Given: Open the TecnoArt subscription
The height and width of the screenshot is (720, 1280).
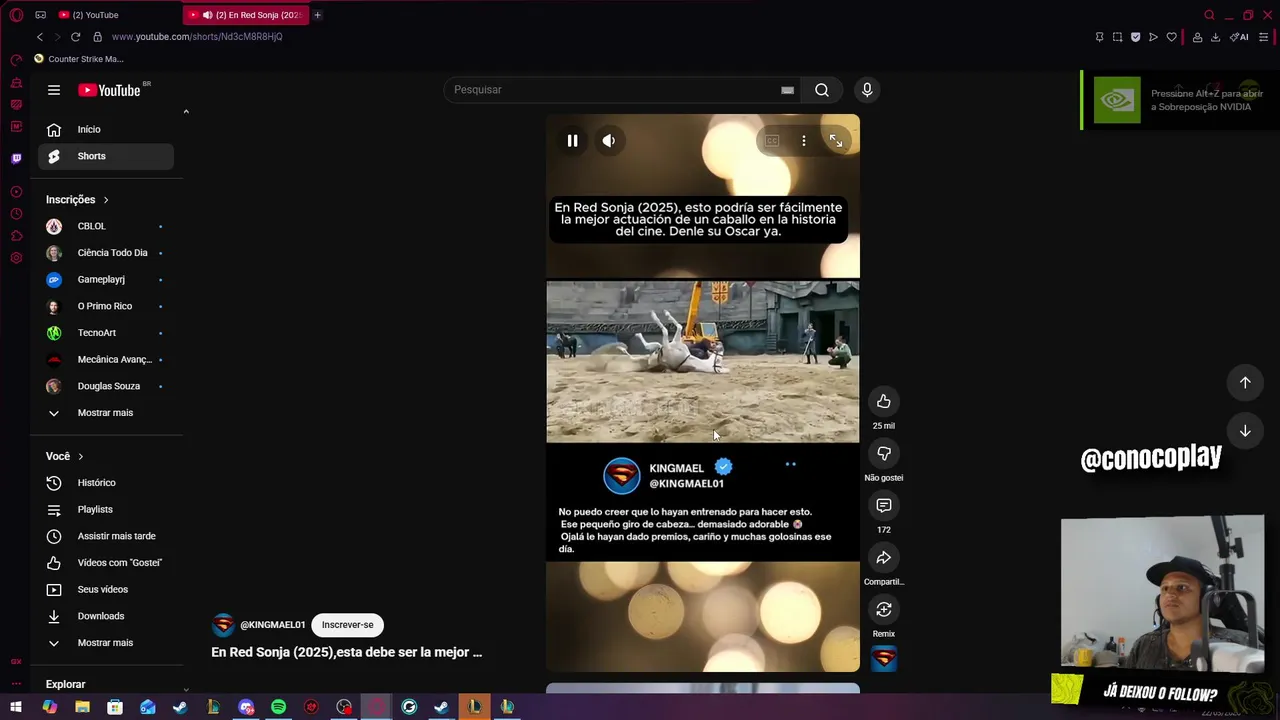Looking at the screenshot, I should [x=106, y=333].
